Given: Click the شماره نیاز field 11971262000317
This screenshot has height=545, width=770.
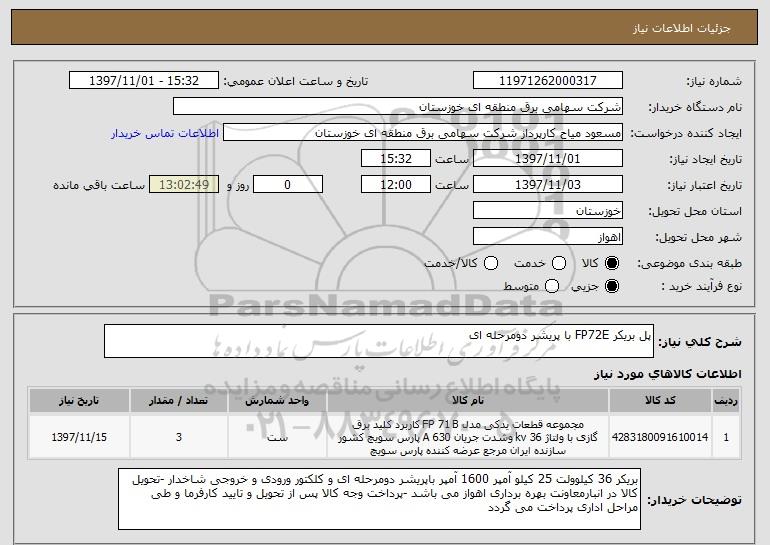Looking at the screenshot, I should click(548, 81).
